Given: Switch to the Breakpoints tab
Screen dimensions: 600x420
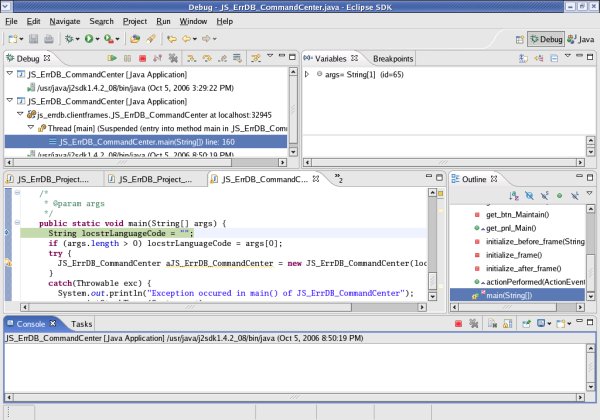Looking at the screenshot, I should [393, 59].
